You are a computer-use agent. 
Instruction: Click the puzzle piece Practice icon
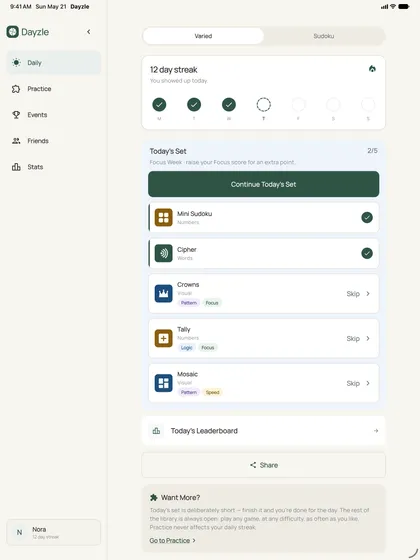click(x=16, y=89)
